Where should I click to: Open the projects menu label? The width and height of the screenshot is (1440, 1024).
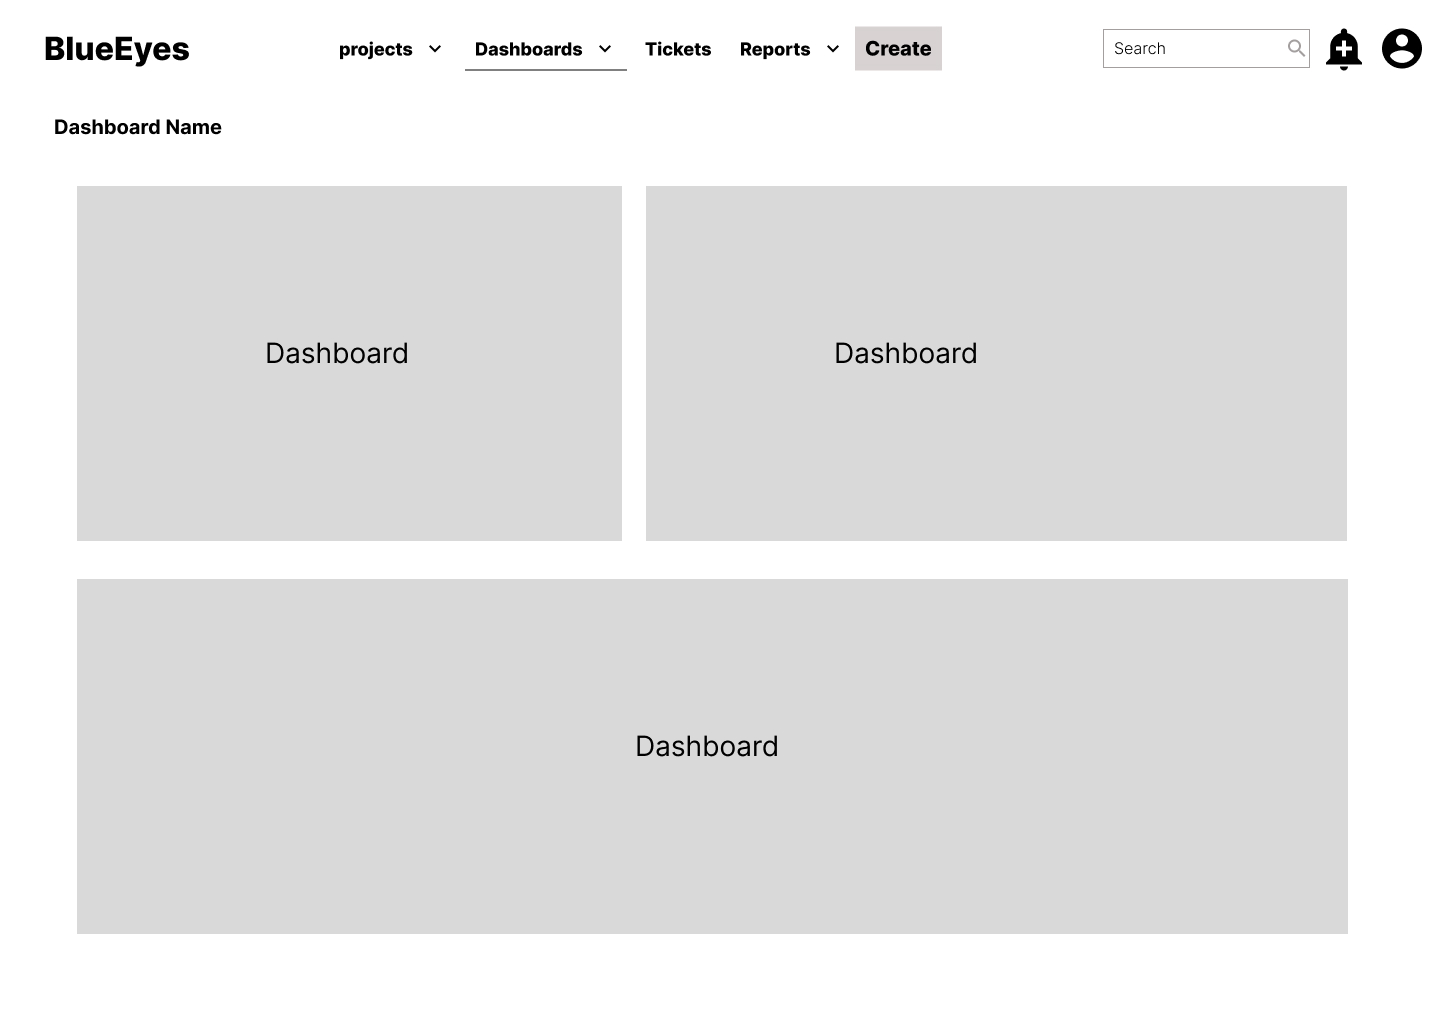376,49
